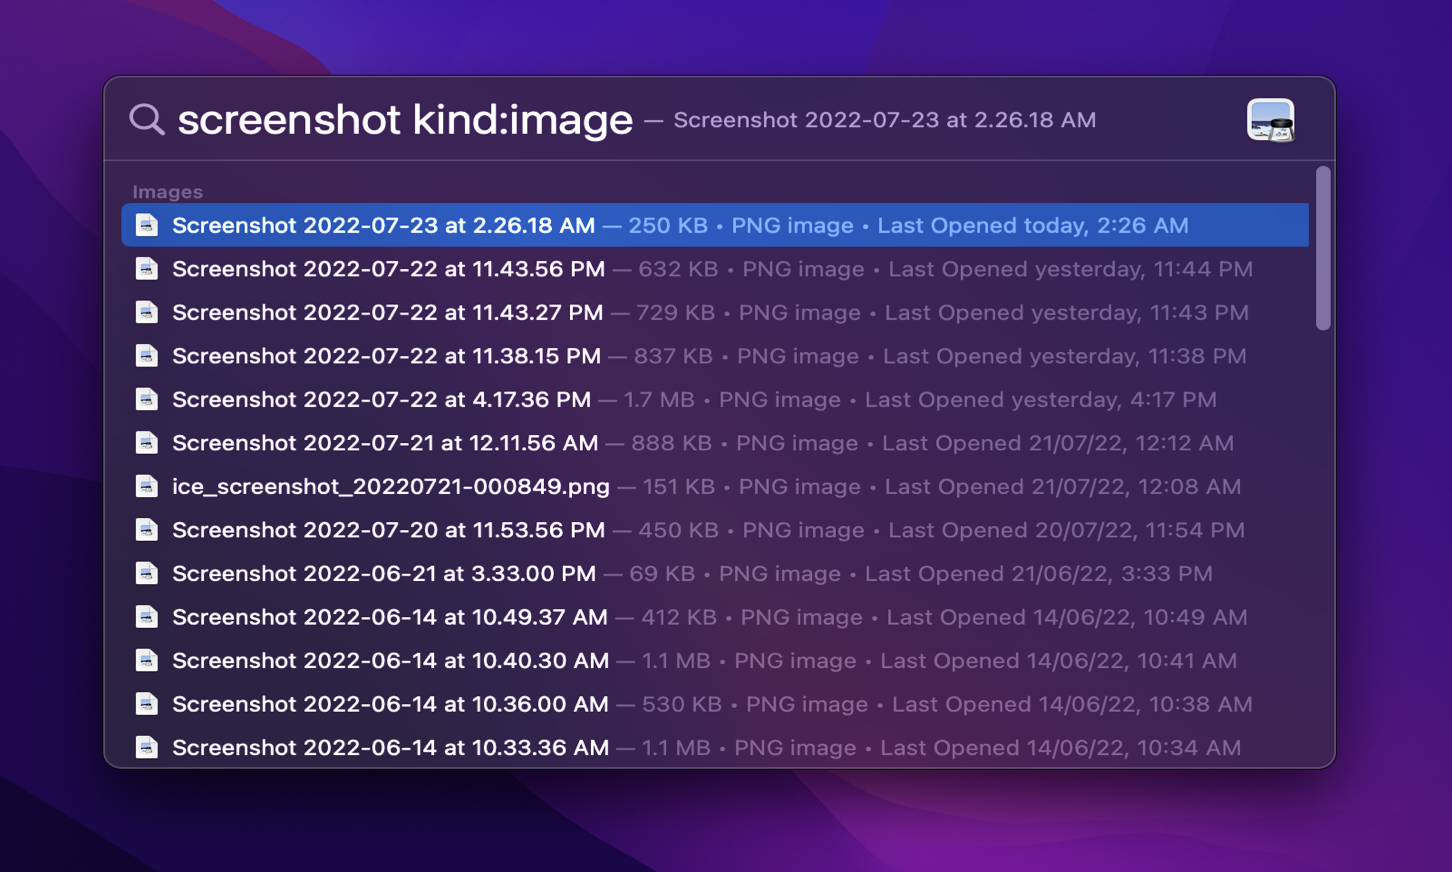Click the Spotlight magnifying glass icon

(x=147, y=119)
